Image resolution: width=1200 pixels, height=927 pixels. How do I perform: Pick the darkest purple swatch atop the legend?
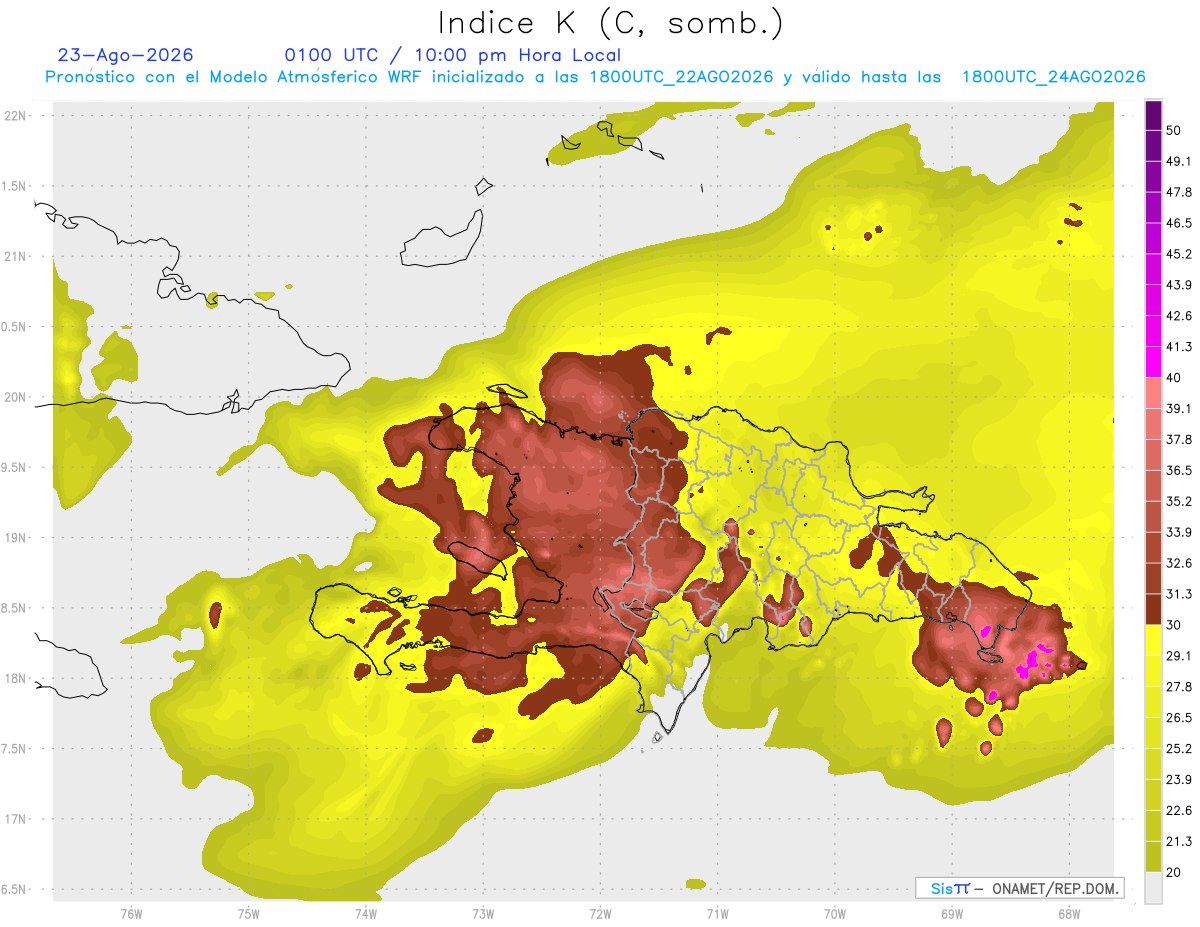click(x=1153, y=115)
